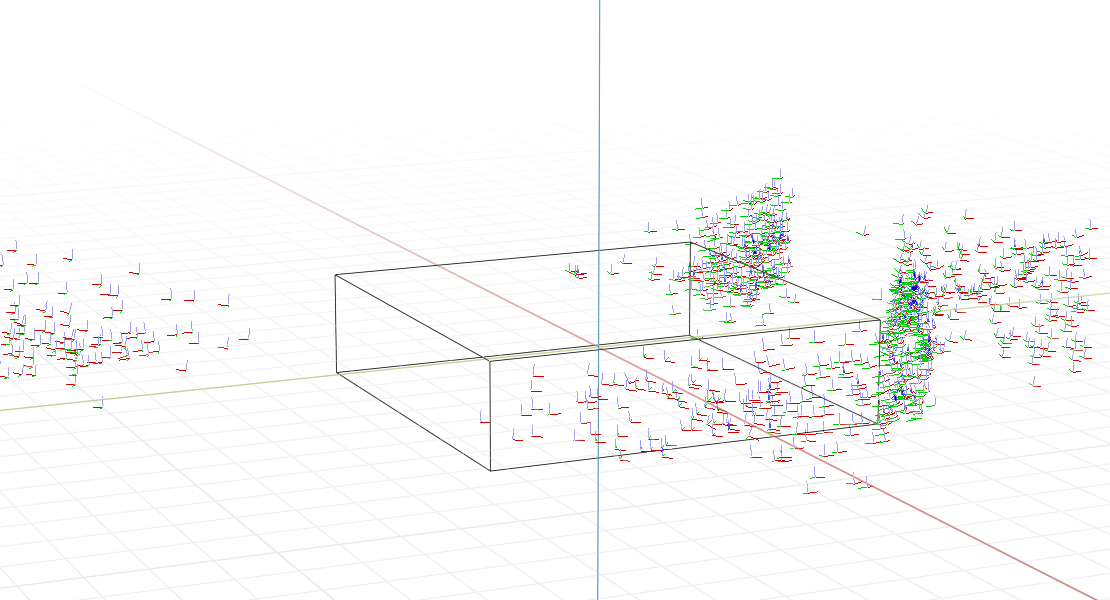Screen dimensions: 1110x600
Task: Pick the small isolated frame group on the box top
Action: click(x=577, y=272)
